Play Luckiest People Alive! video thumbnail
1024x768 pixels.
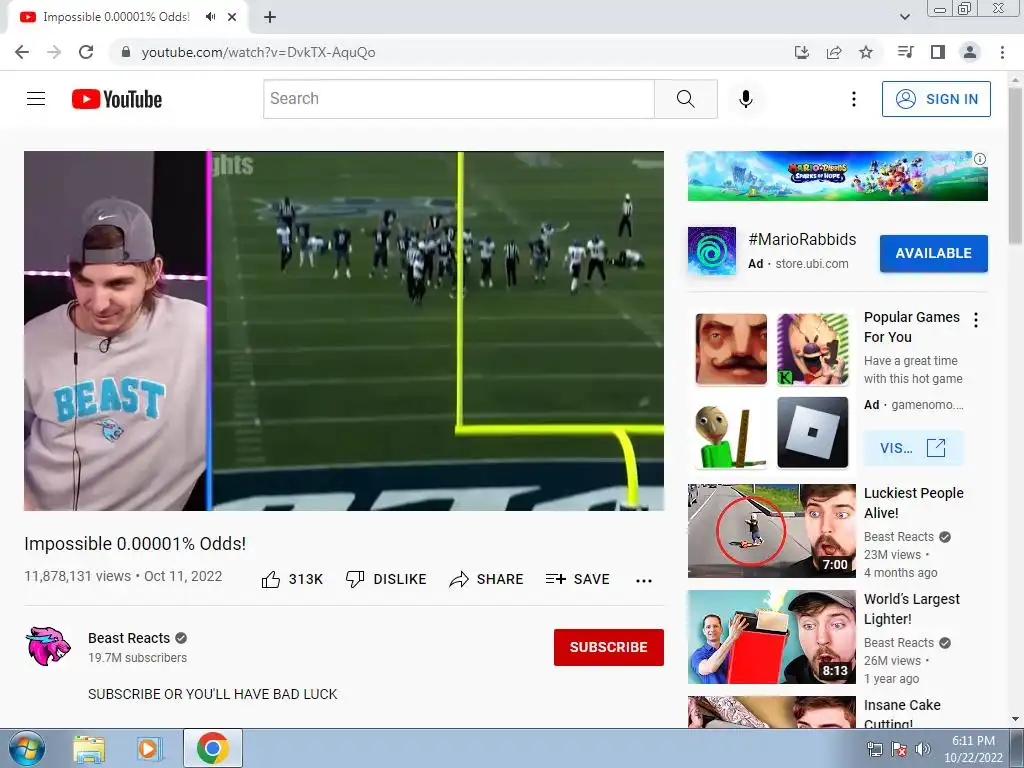coord(771,531)
